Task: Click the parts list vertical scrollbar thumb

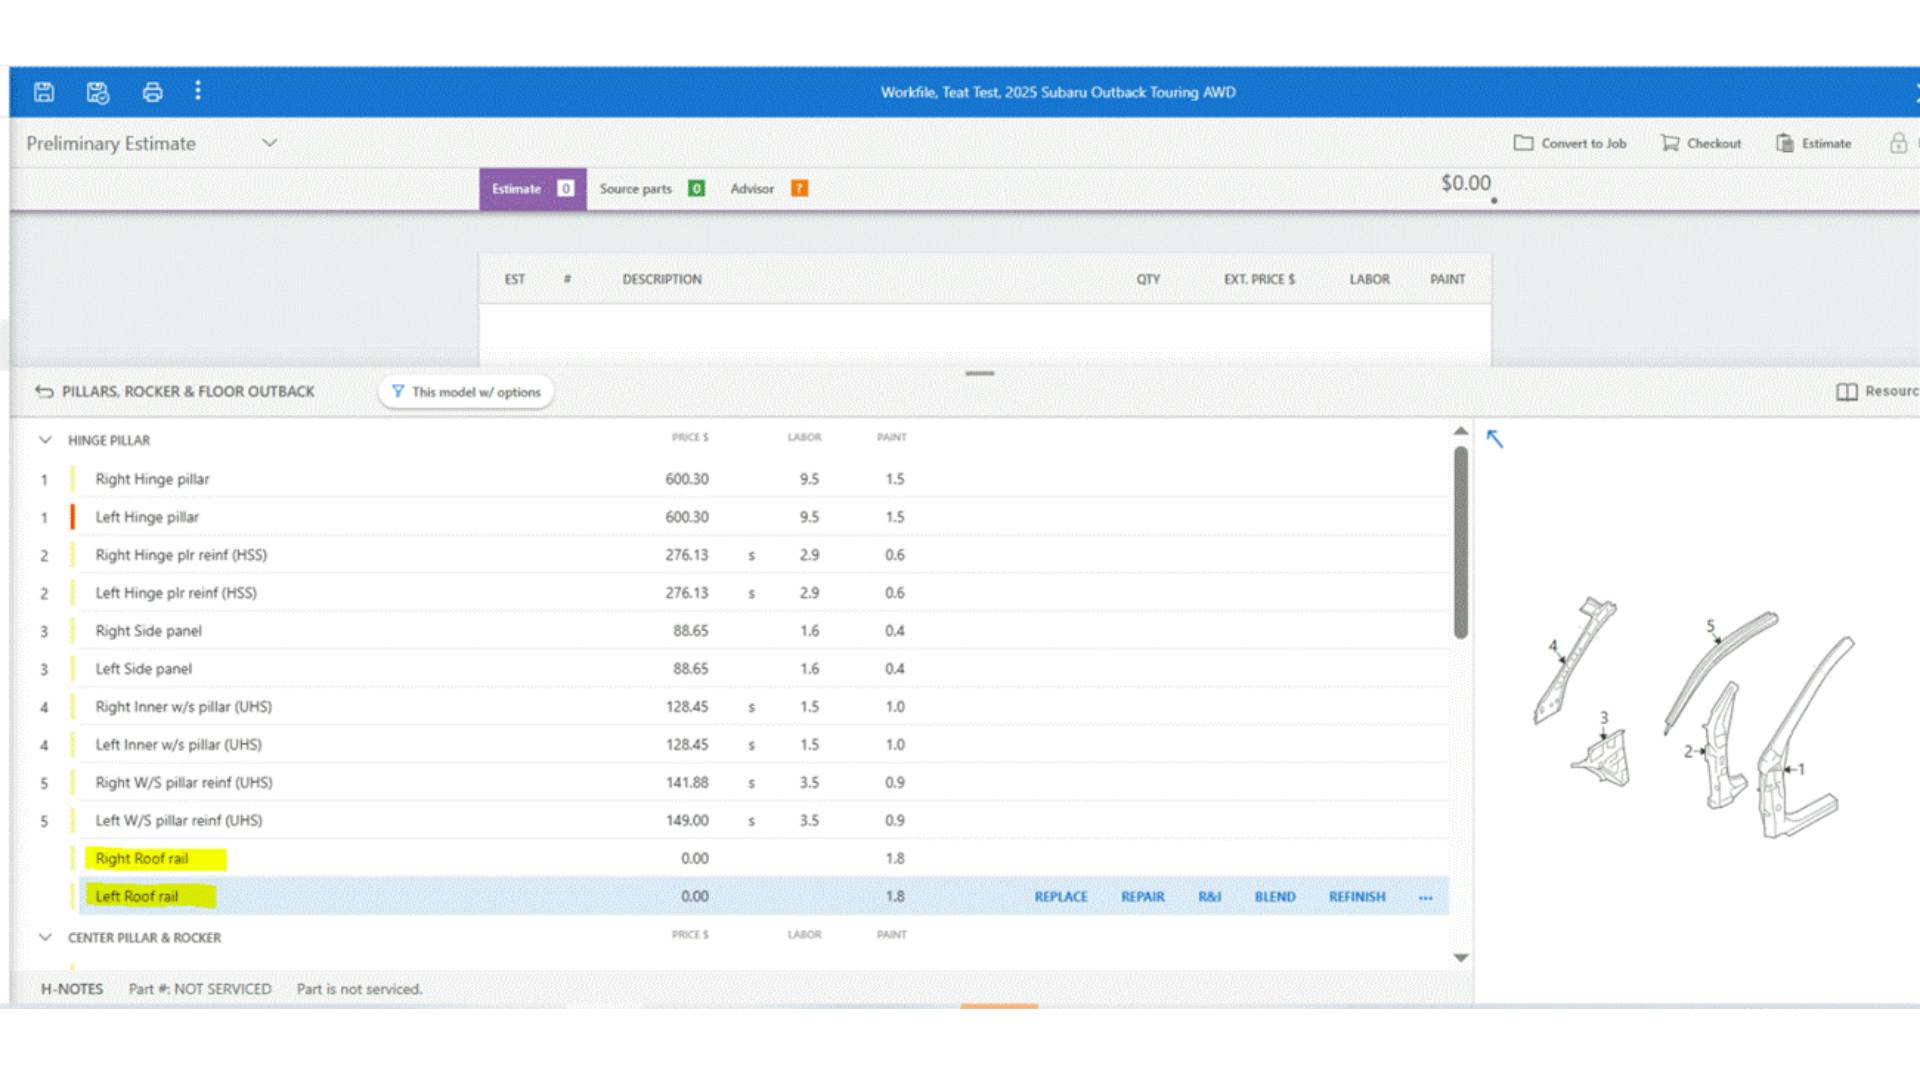Action: click(1460, 542)
